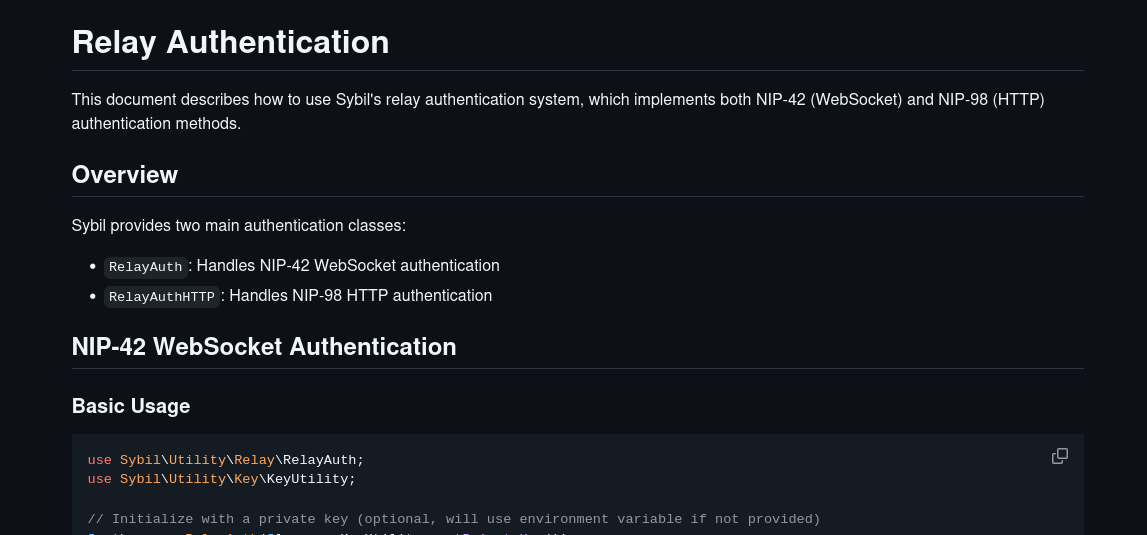1147x535 pixels.
Task: Select the intro paragraph starting "This document describes"
Action: pyautogui.click(x=558, y=111)
